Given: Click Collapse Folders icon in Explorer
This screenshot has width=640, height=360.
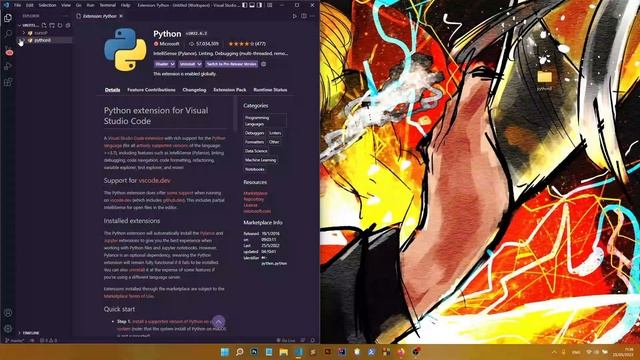Looking at the screenshot, I should (x=68, y=25).
